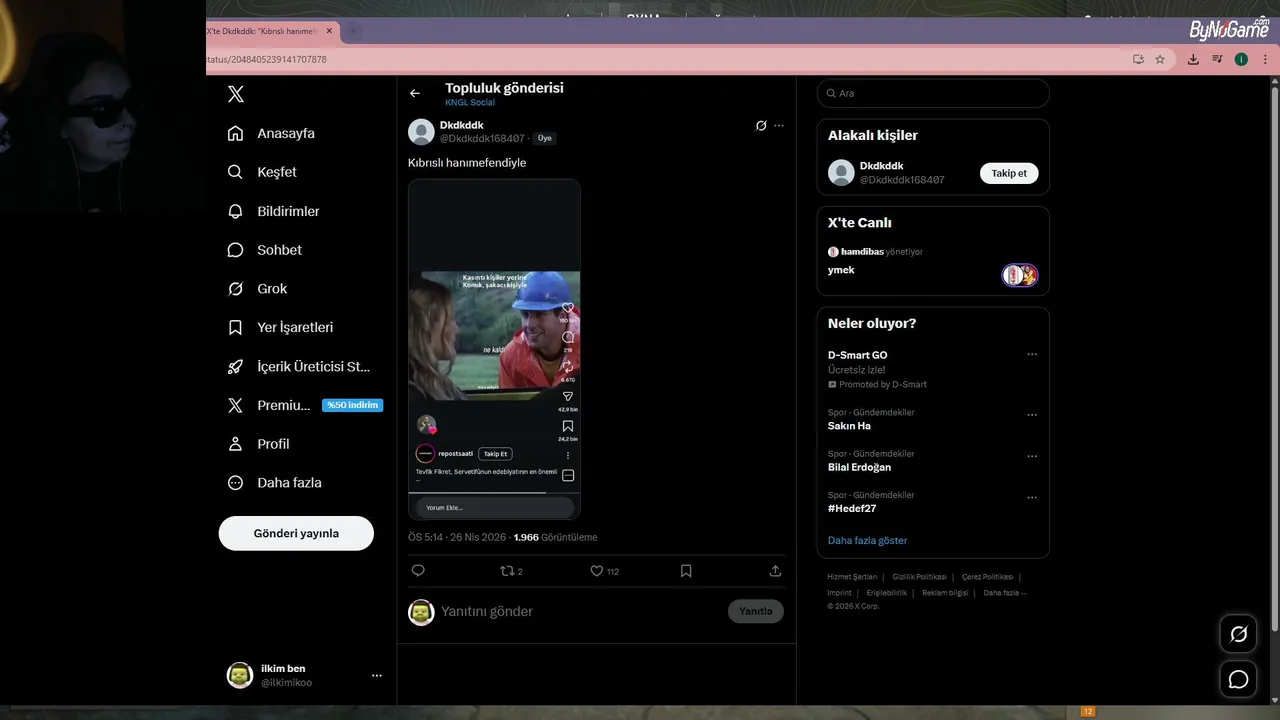Open browser downloads icon

coord(1193,60)
